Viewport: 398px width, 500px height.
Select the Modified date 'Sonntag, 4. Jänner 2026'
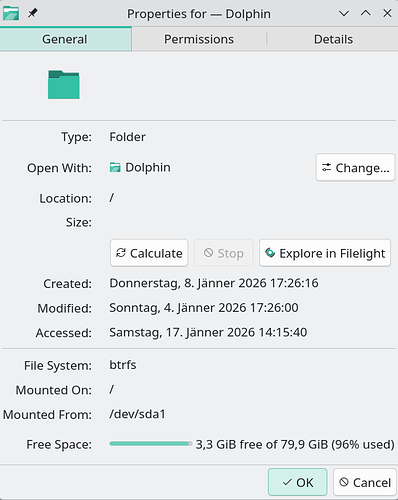pyautogui.click(x=178, y=308)
